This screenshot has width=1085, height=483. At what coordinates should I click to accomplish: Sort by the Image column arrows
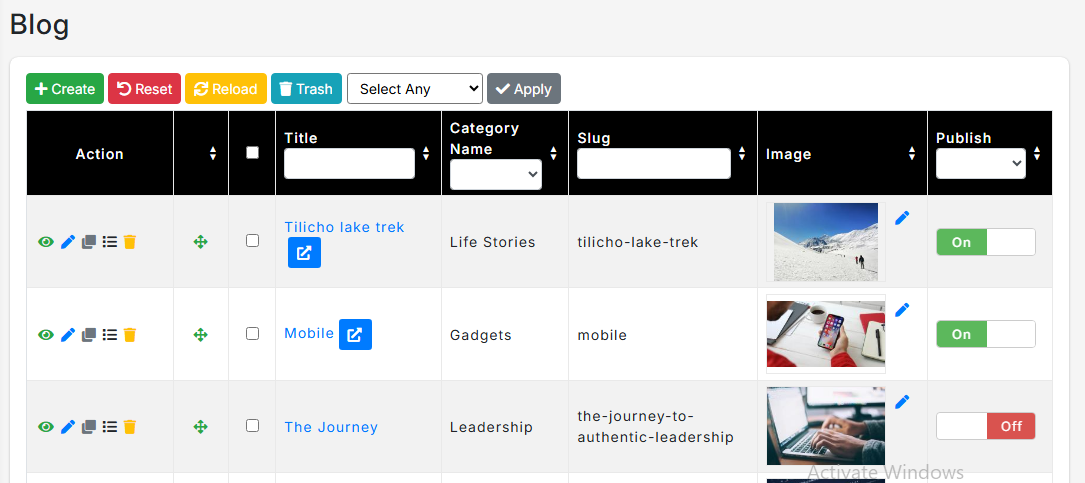[x=912, y=154]
